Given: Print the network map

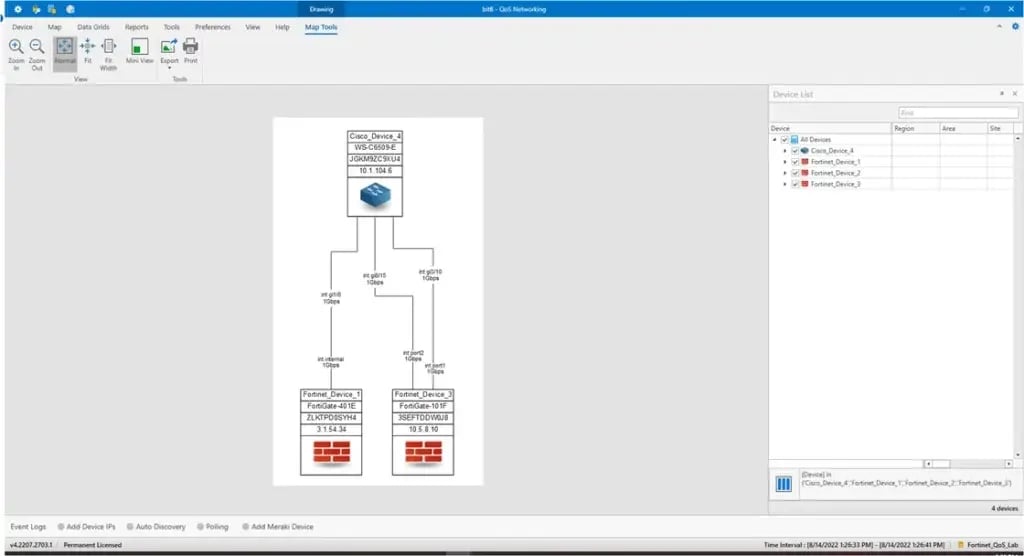Looking at the screenshot, I should coord(190,51).
